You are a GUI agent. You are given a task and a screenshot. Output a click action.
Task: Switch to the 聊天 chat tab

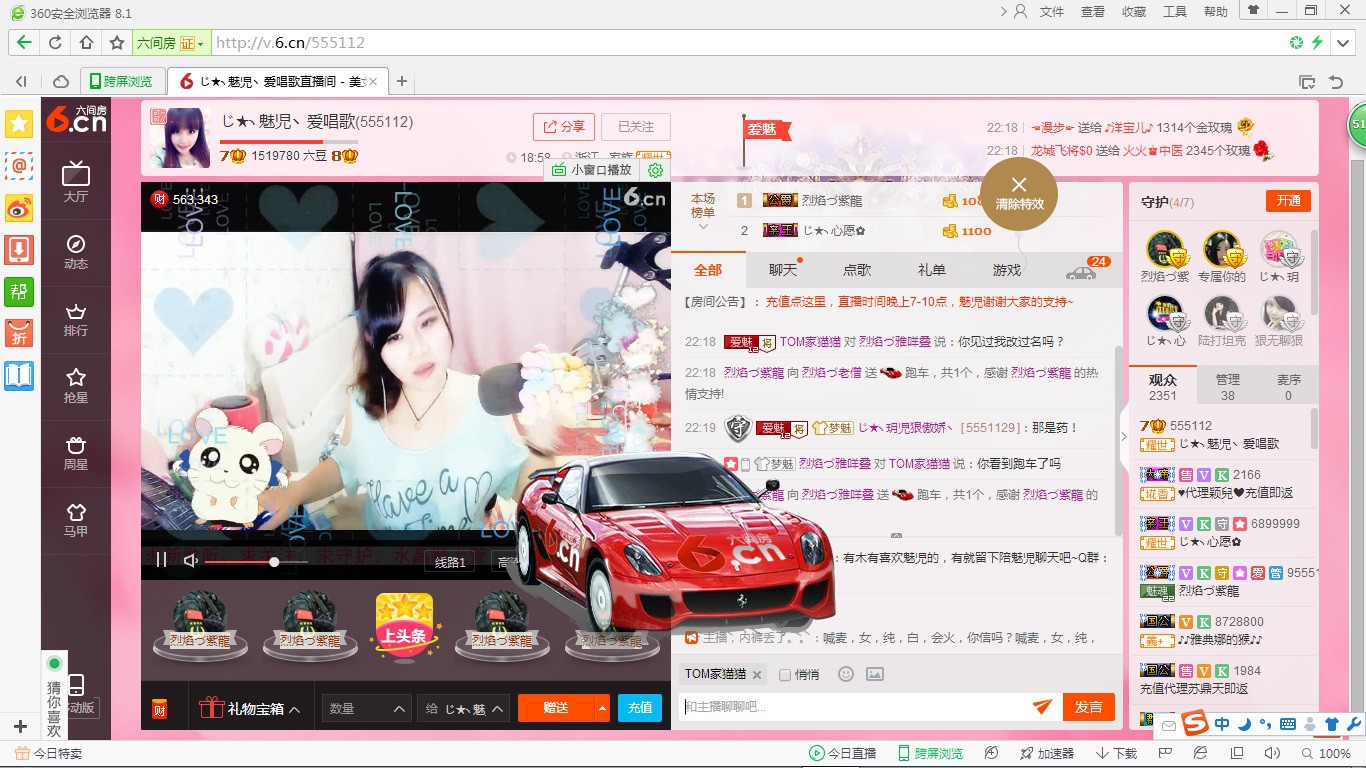pyautogui.click(x=783, y=270)
